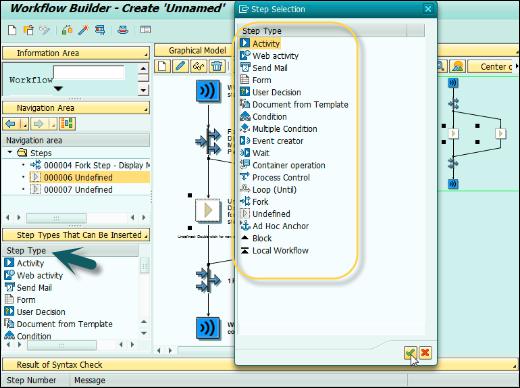Viewport: 520px width, 388px height.
Task: Collapse the Steps folder in navigation tree
Action: coord(10,152)
